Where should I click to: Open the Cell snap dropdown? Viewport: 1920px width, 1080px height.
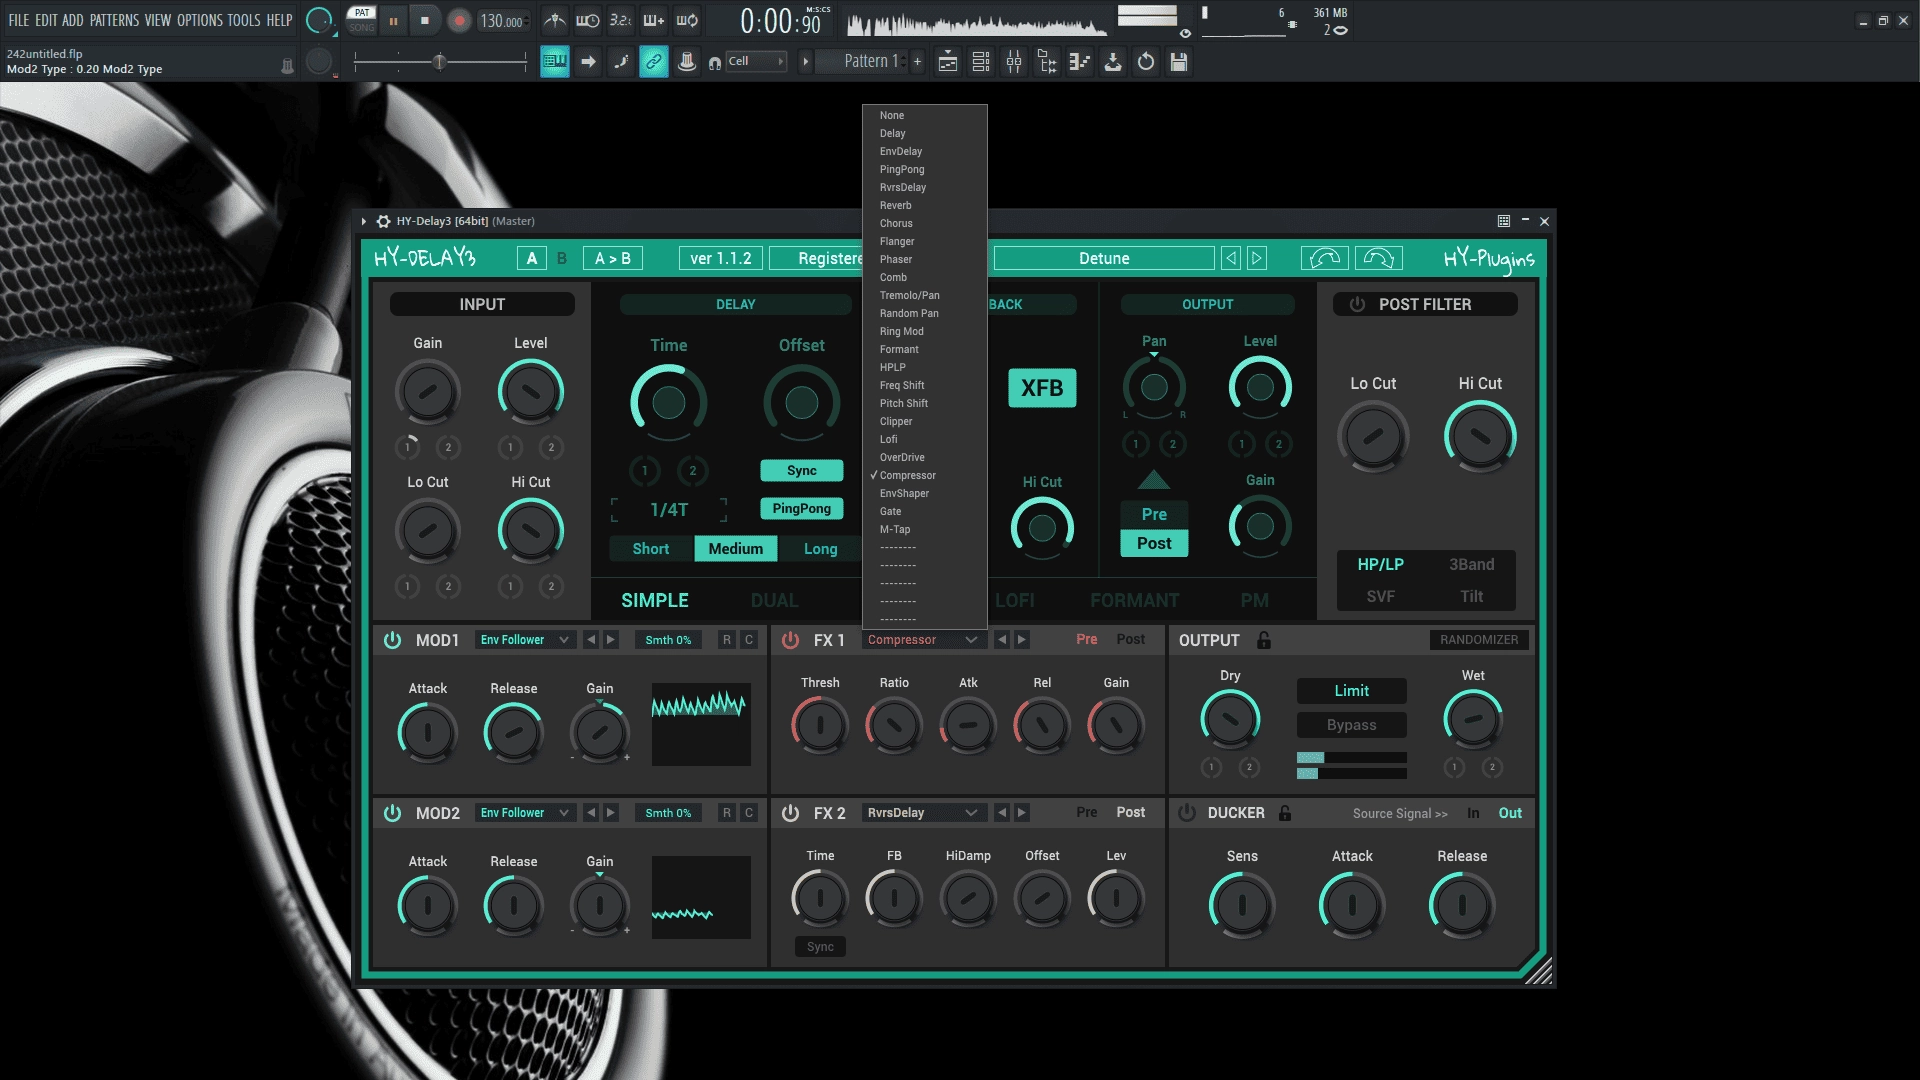pos(756,62)
